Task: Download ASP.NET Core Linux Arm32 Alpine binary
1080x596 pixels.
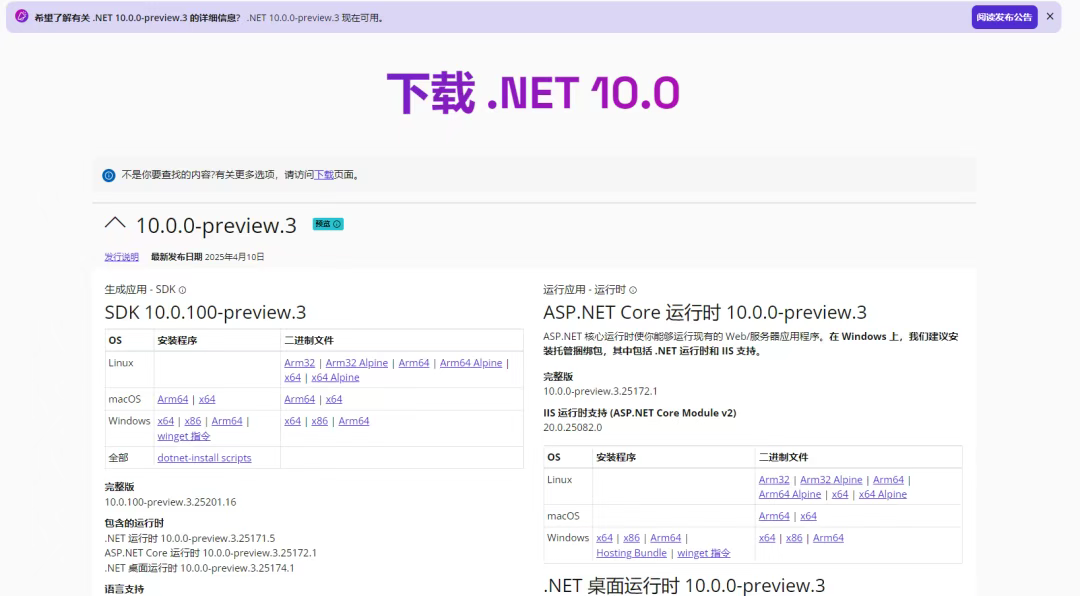Action: (x=831, y=480)
